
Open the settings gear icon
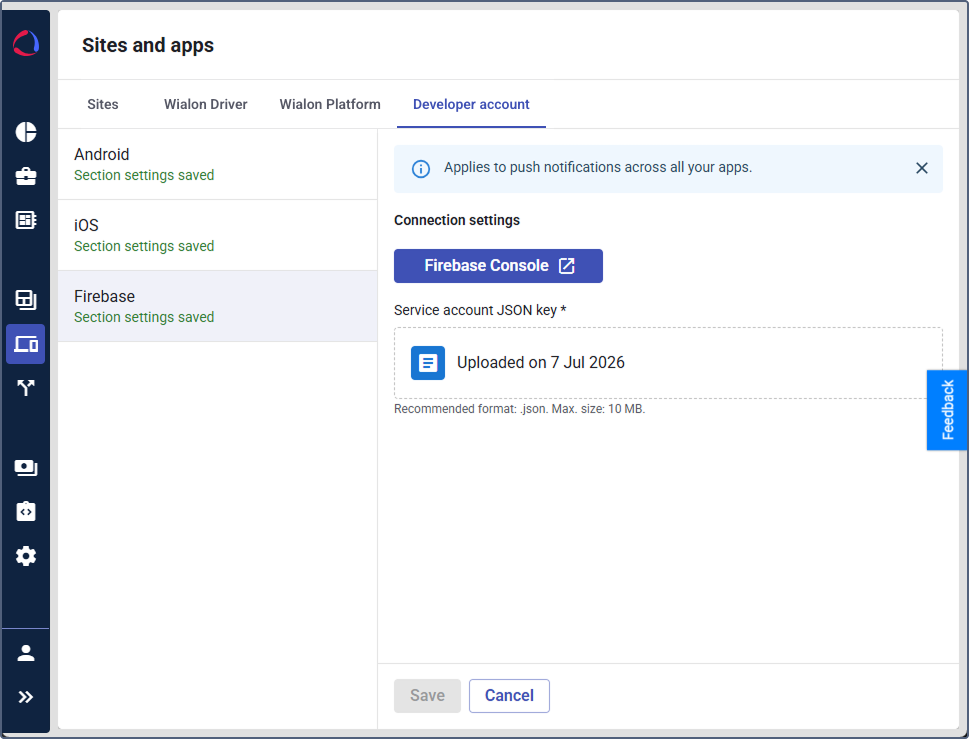pyautogui.click(x=26, y=556)
